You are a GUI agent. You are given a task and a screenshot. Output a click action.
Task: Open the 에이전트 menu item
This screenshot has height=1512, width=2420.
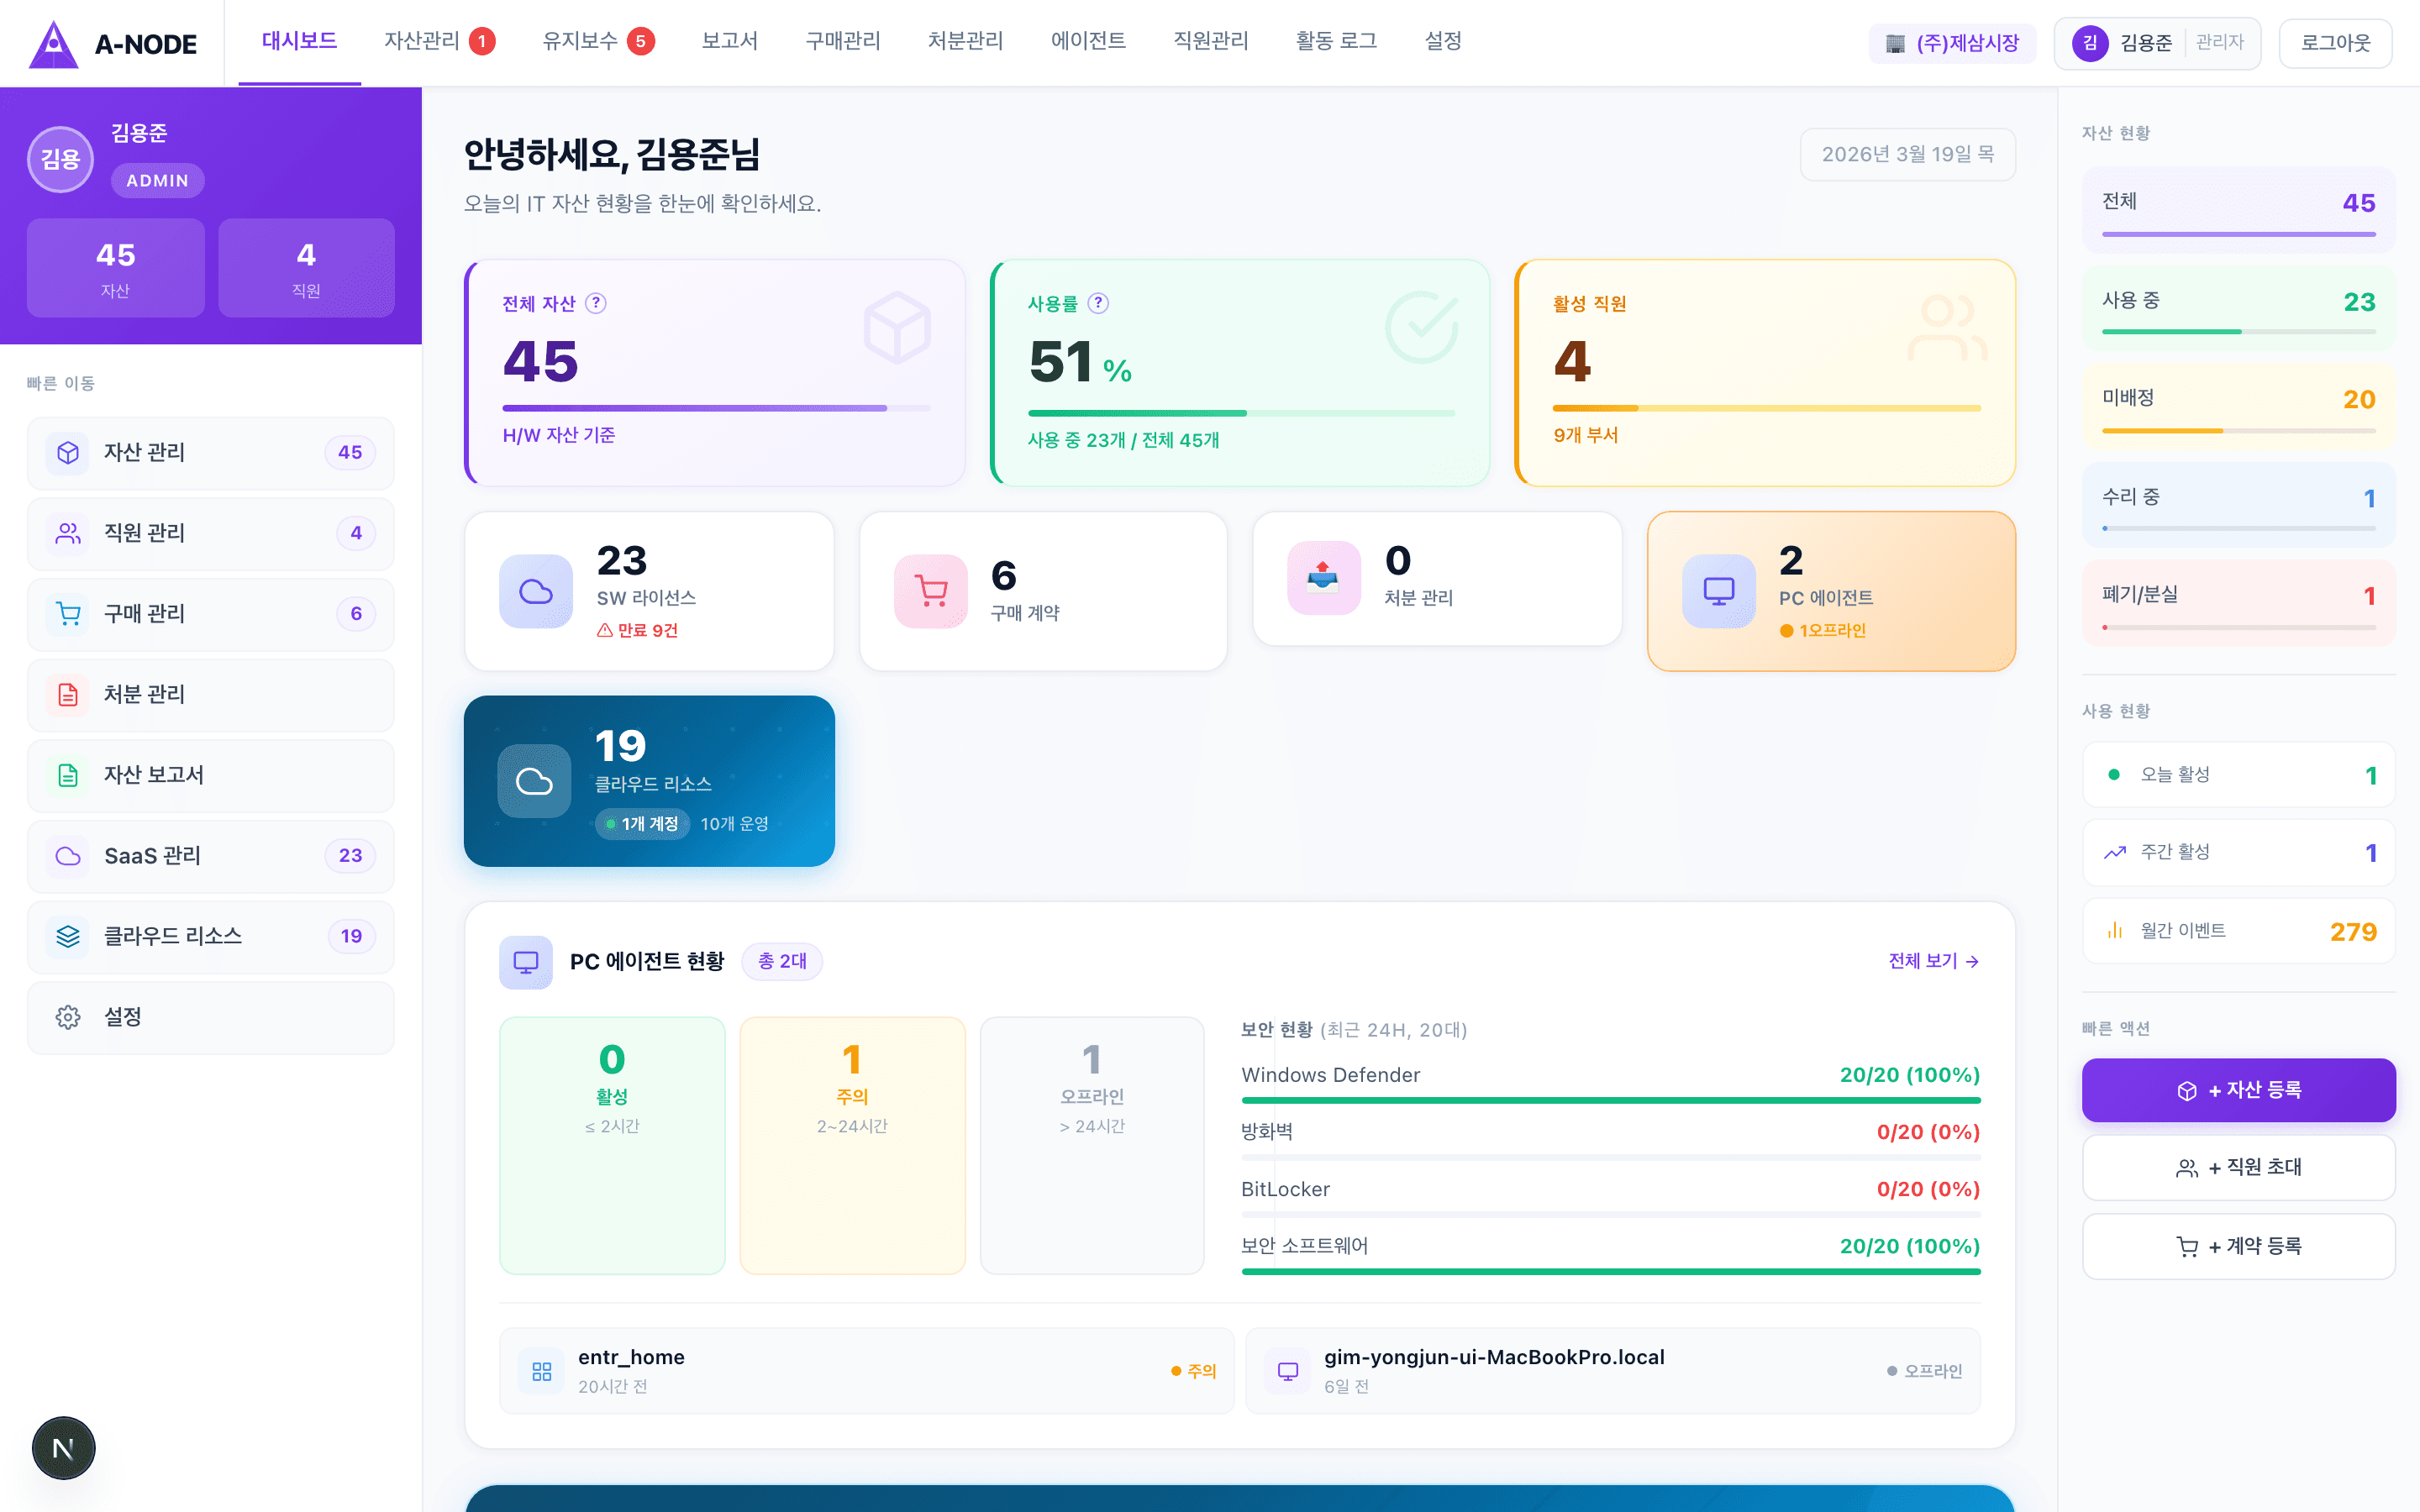pos(1088,41)
